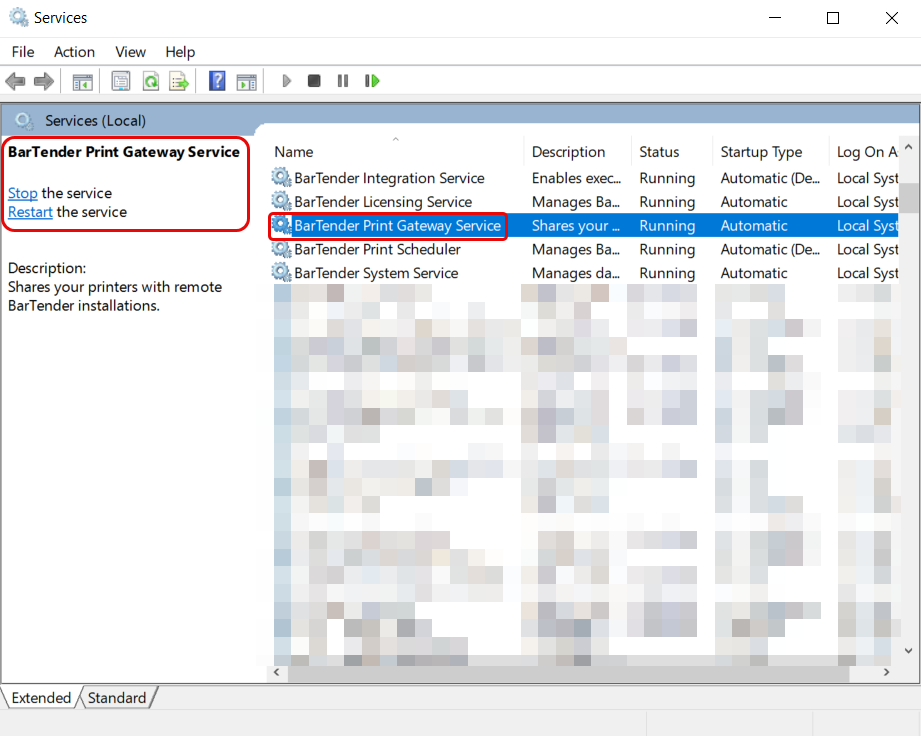Screen dimensions: 921x736
Task: Click the Pause Service toolbar icon
Action: 343,80
